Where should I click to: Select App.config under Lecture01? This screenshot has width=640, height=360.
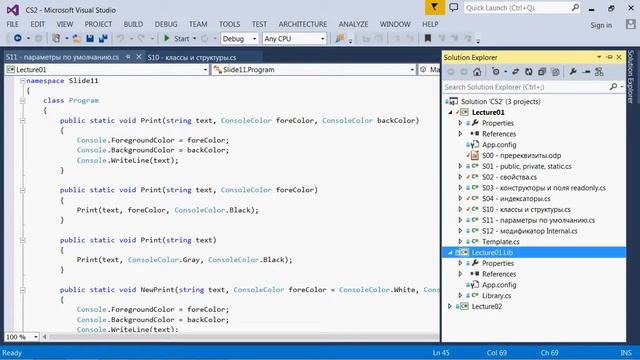click(x=499, y=144)
